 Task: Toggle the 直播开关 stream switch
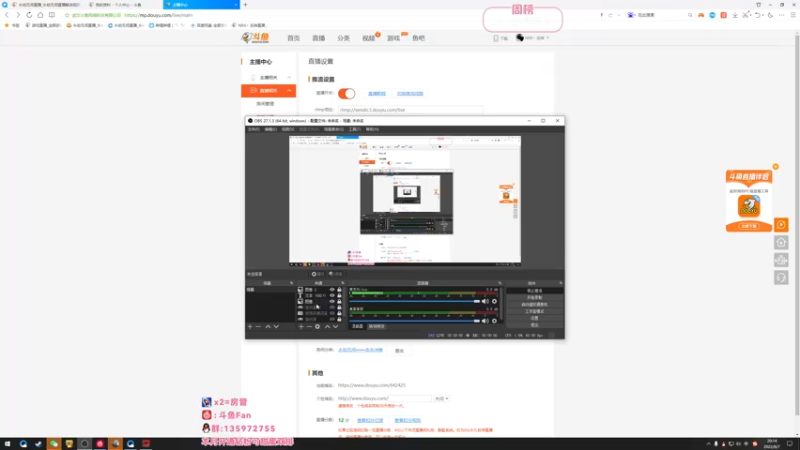pos(346,93)
